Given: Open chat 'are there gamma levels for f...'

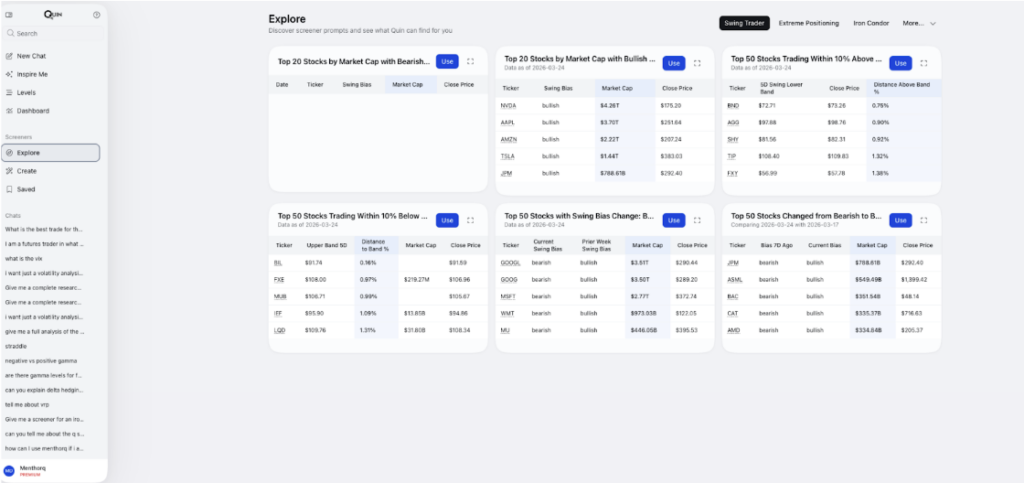Looking at the screenshot, I should pos(44,375).
